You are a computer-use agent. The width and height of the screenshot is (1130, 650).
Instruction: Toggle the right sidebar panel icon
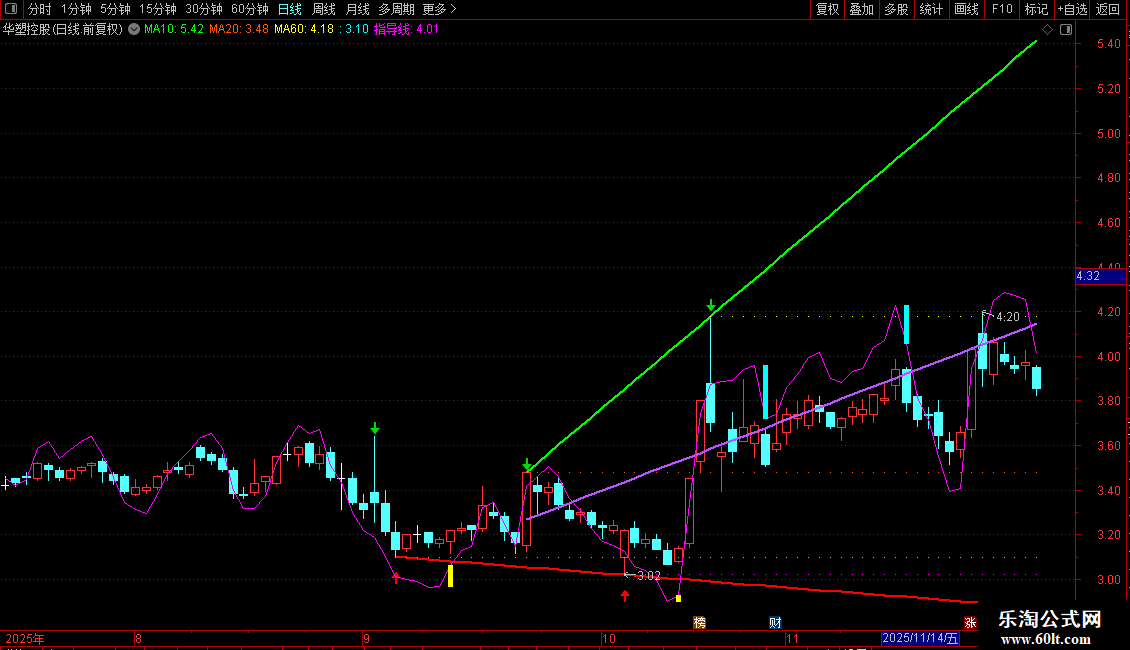tap(1066, 29)
